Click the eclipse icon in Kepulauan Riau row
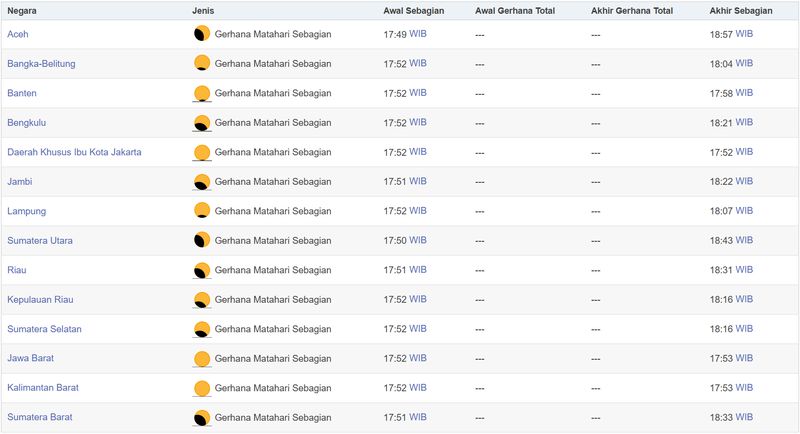This screenshot has height=434, width=800. [202, 300]
